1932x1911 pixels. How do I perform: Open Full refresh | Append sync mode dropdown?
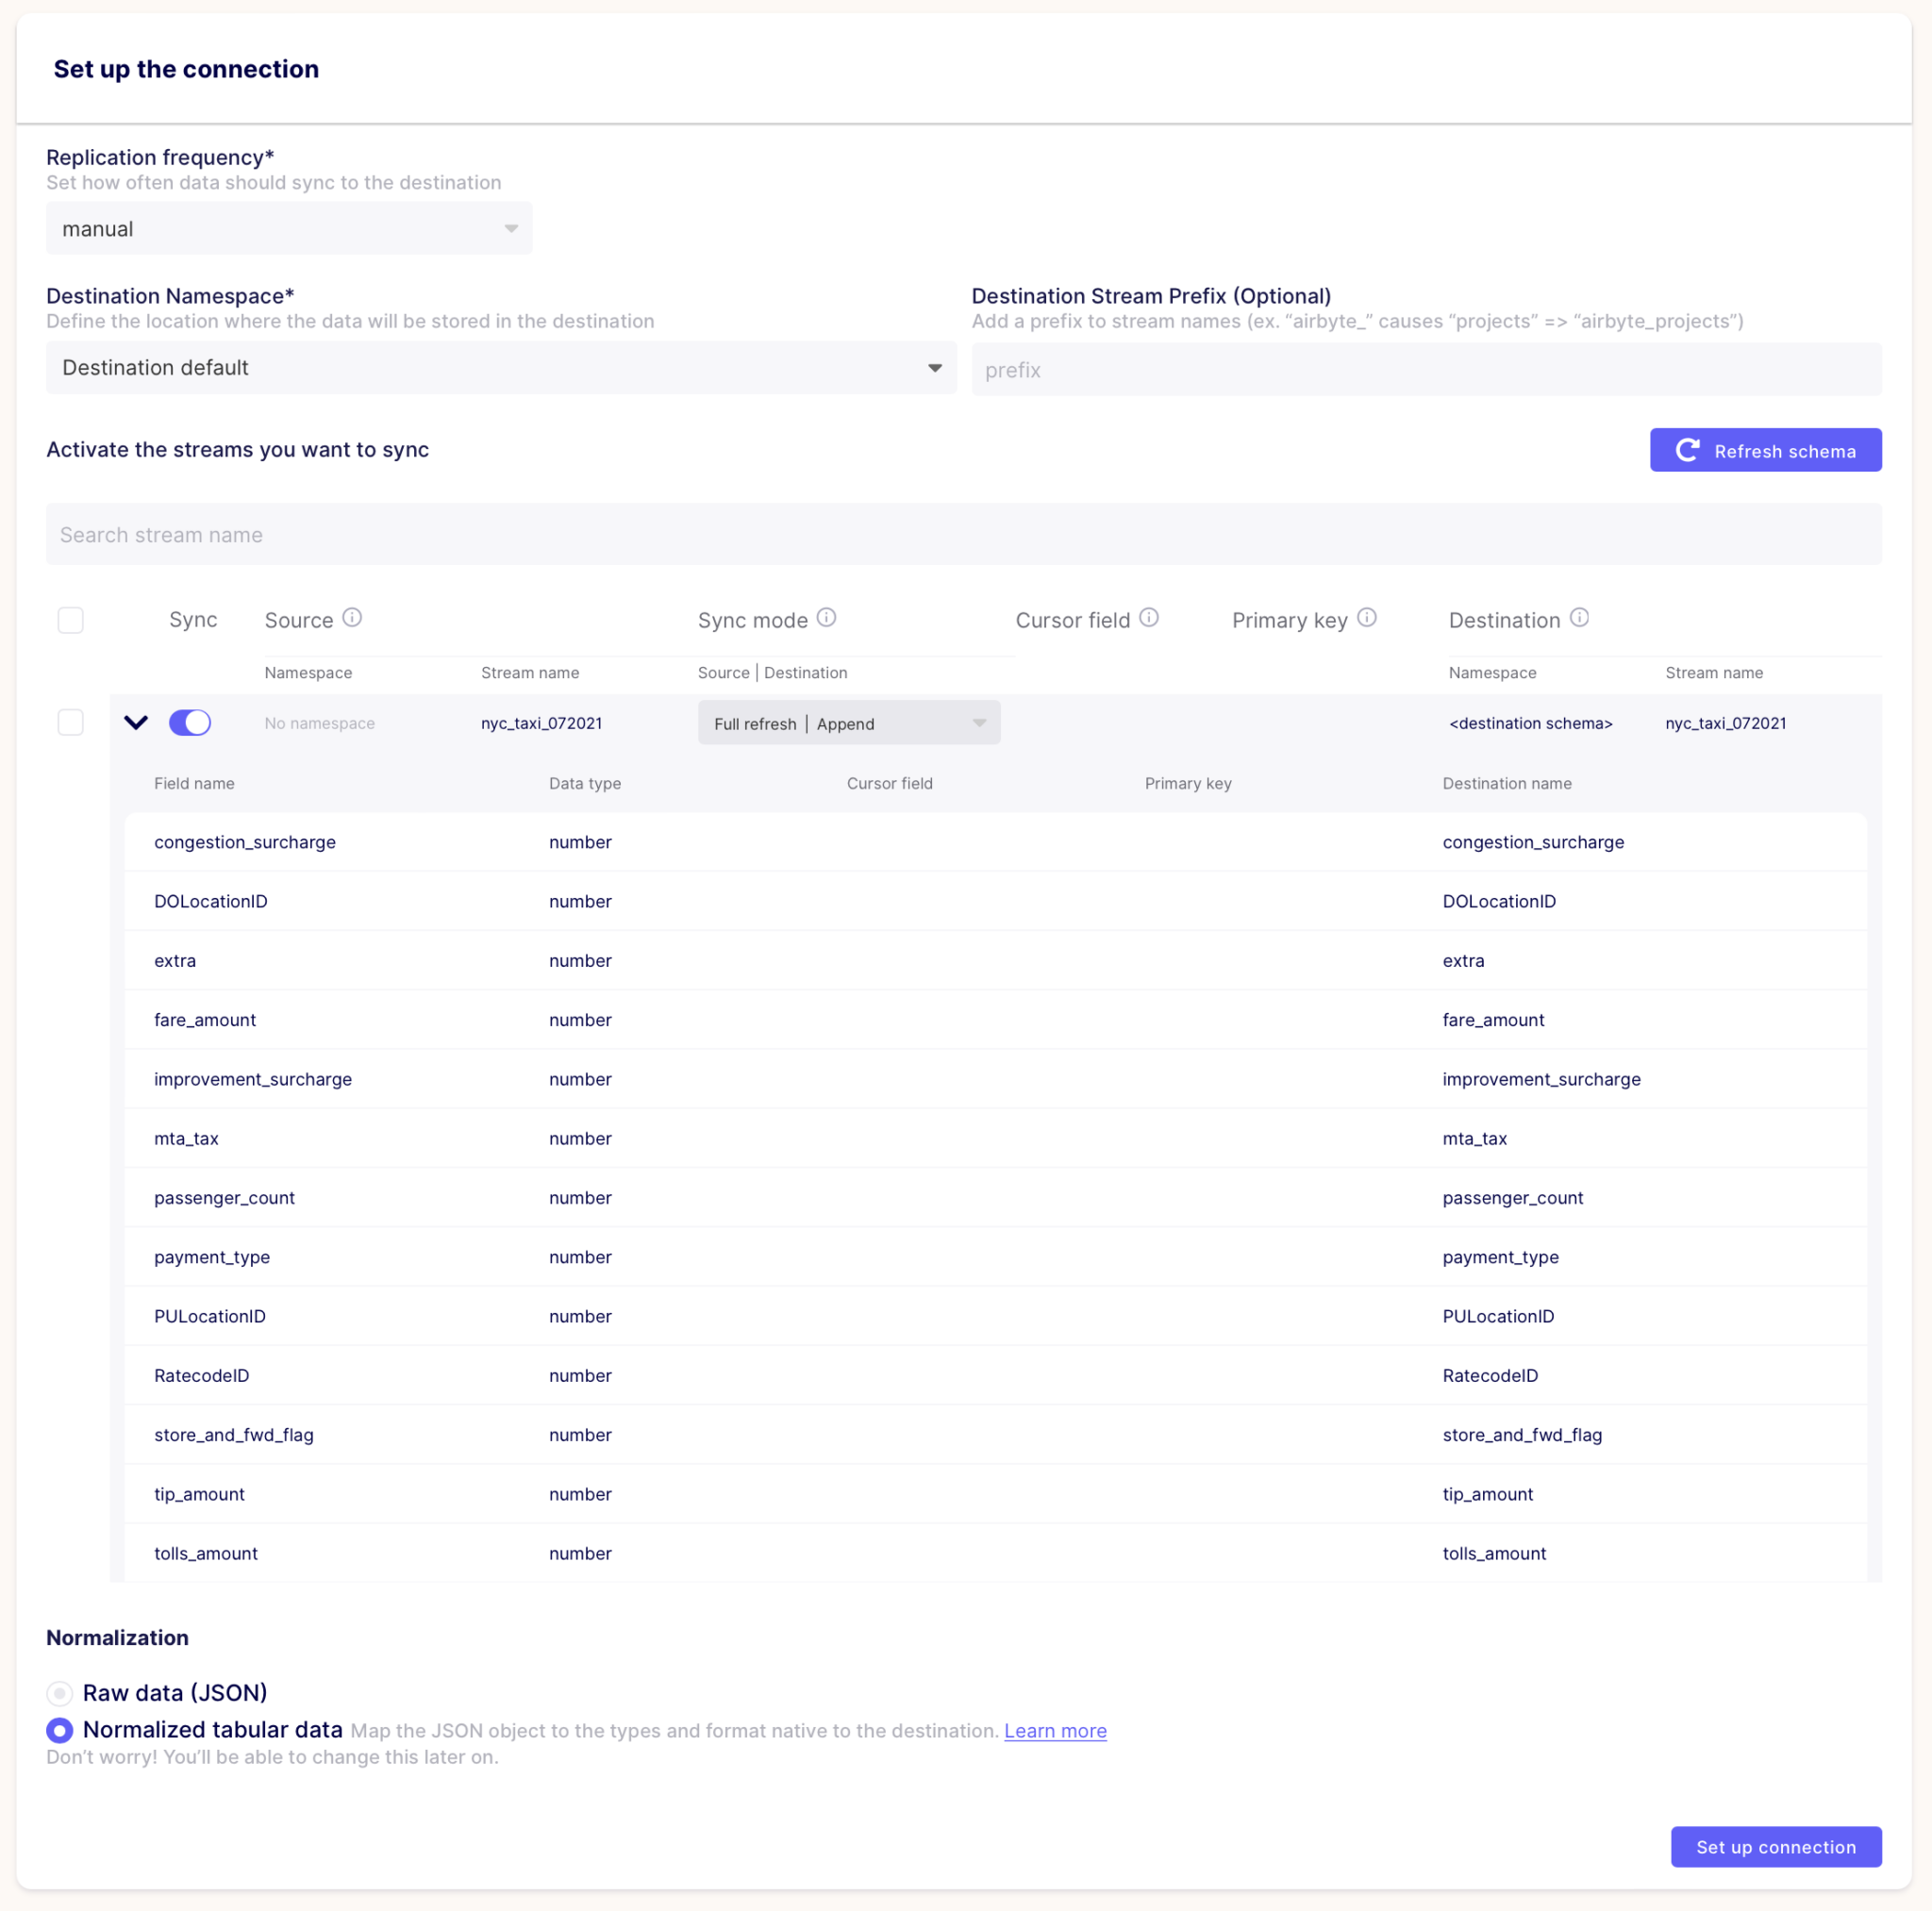(x=849, y=722)
